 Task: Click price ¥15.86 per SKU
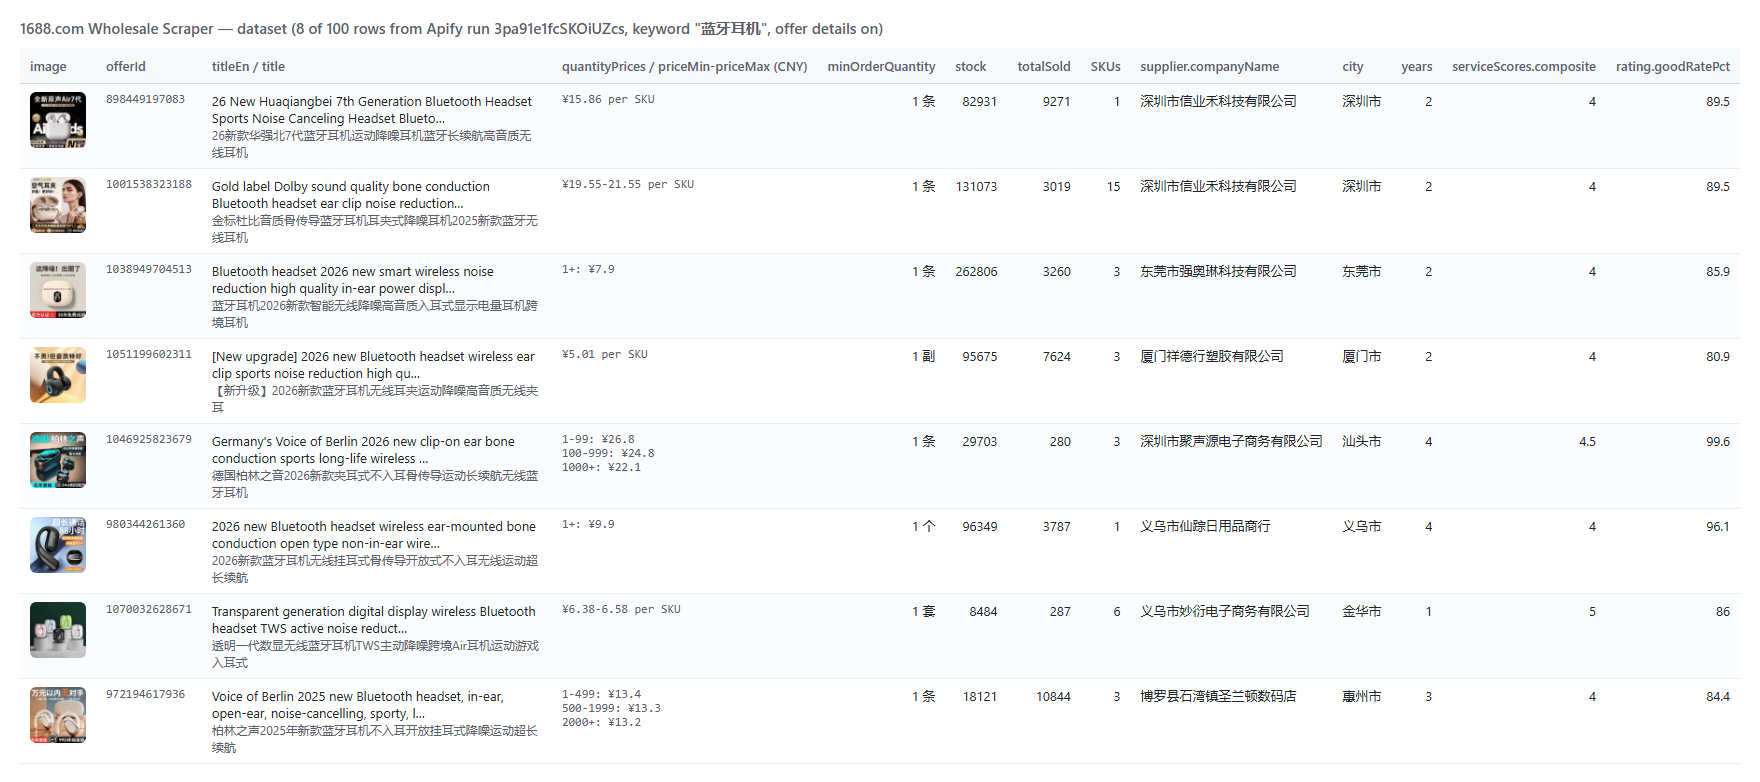coord(608,100)
